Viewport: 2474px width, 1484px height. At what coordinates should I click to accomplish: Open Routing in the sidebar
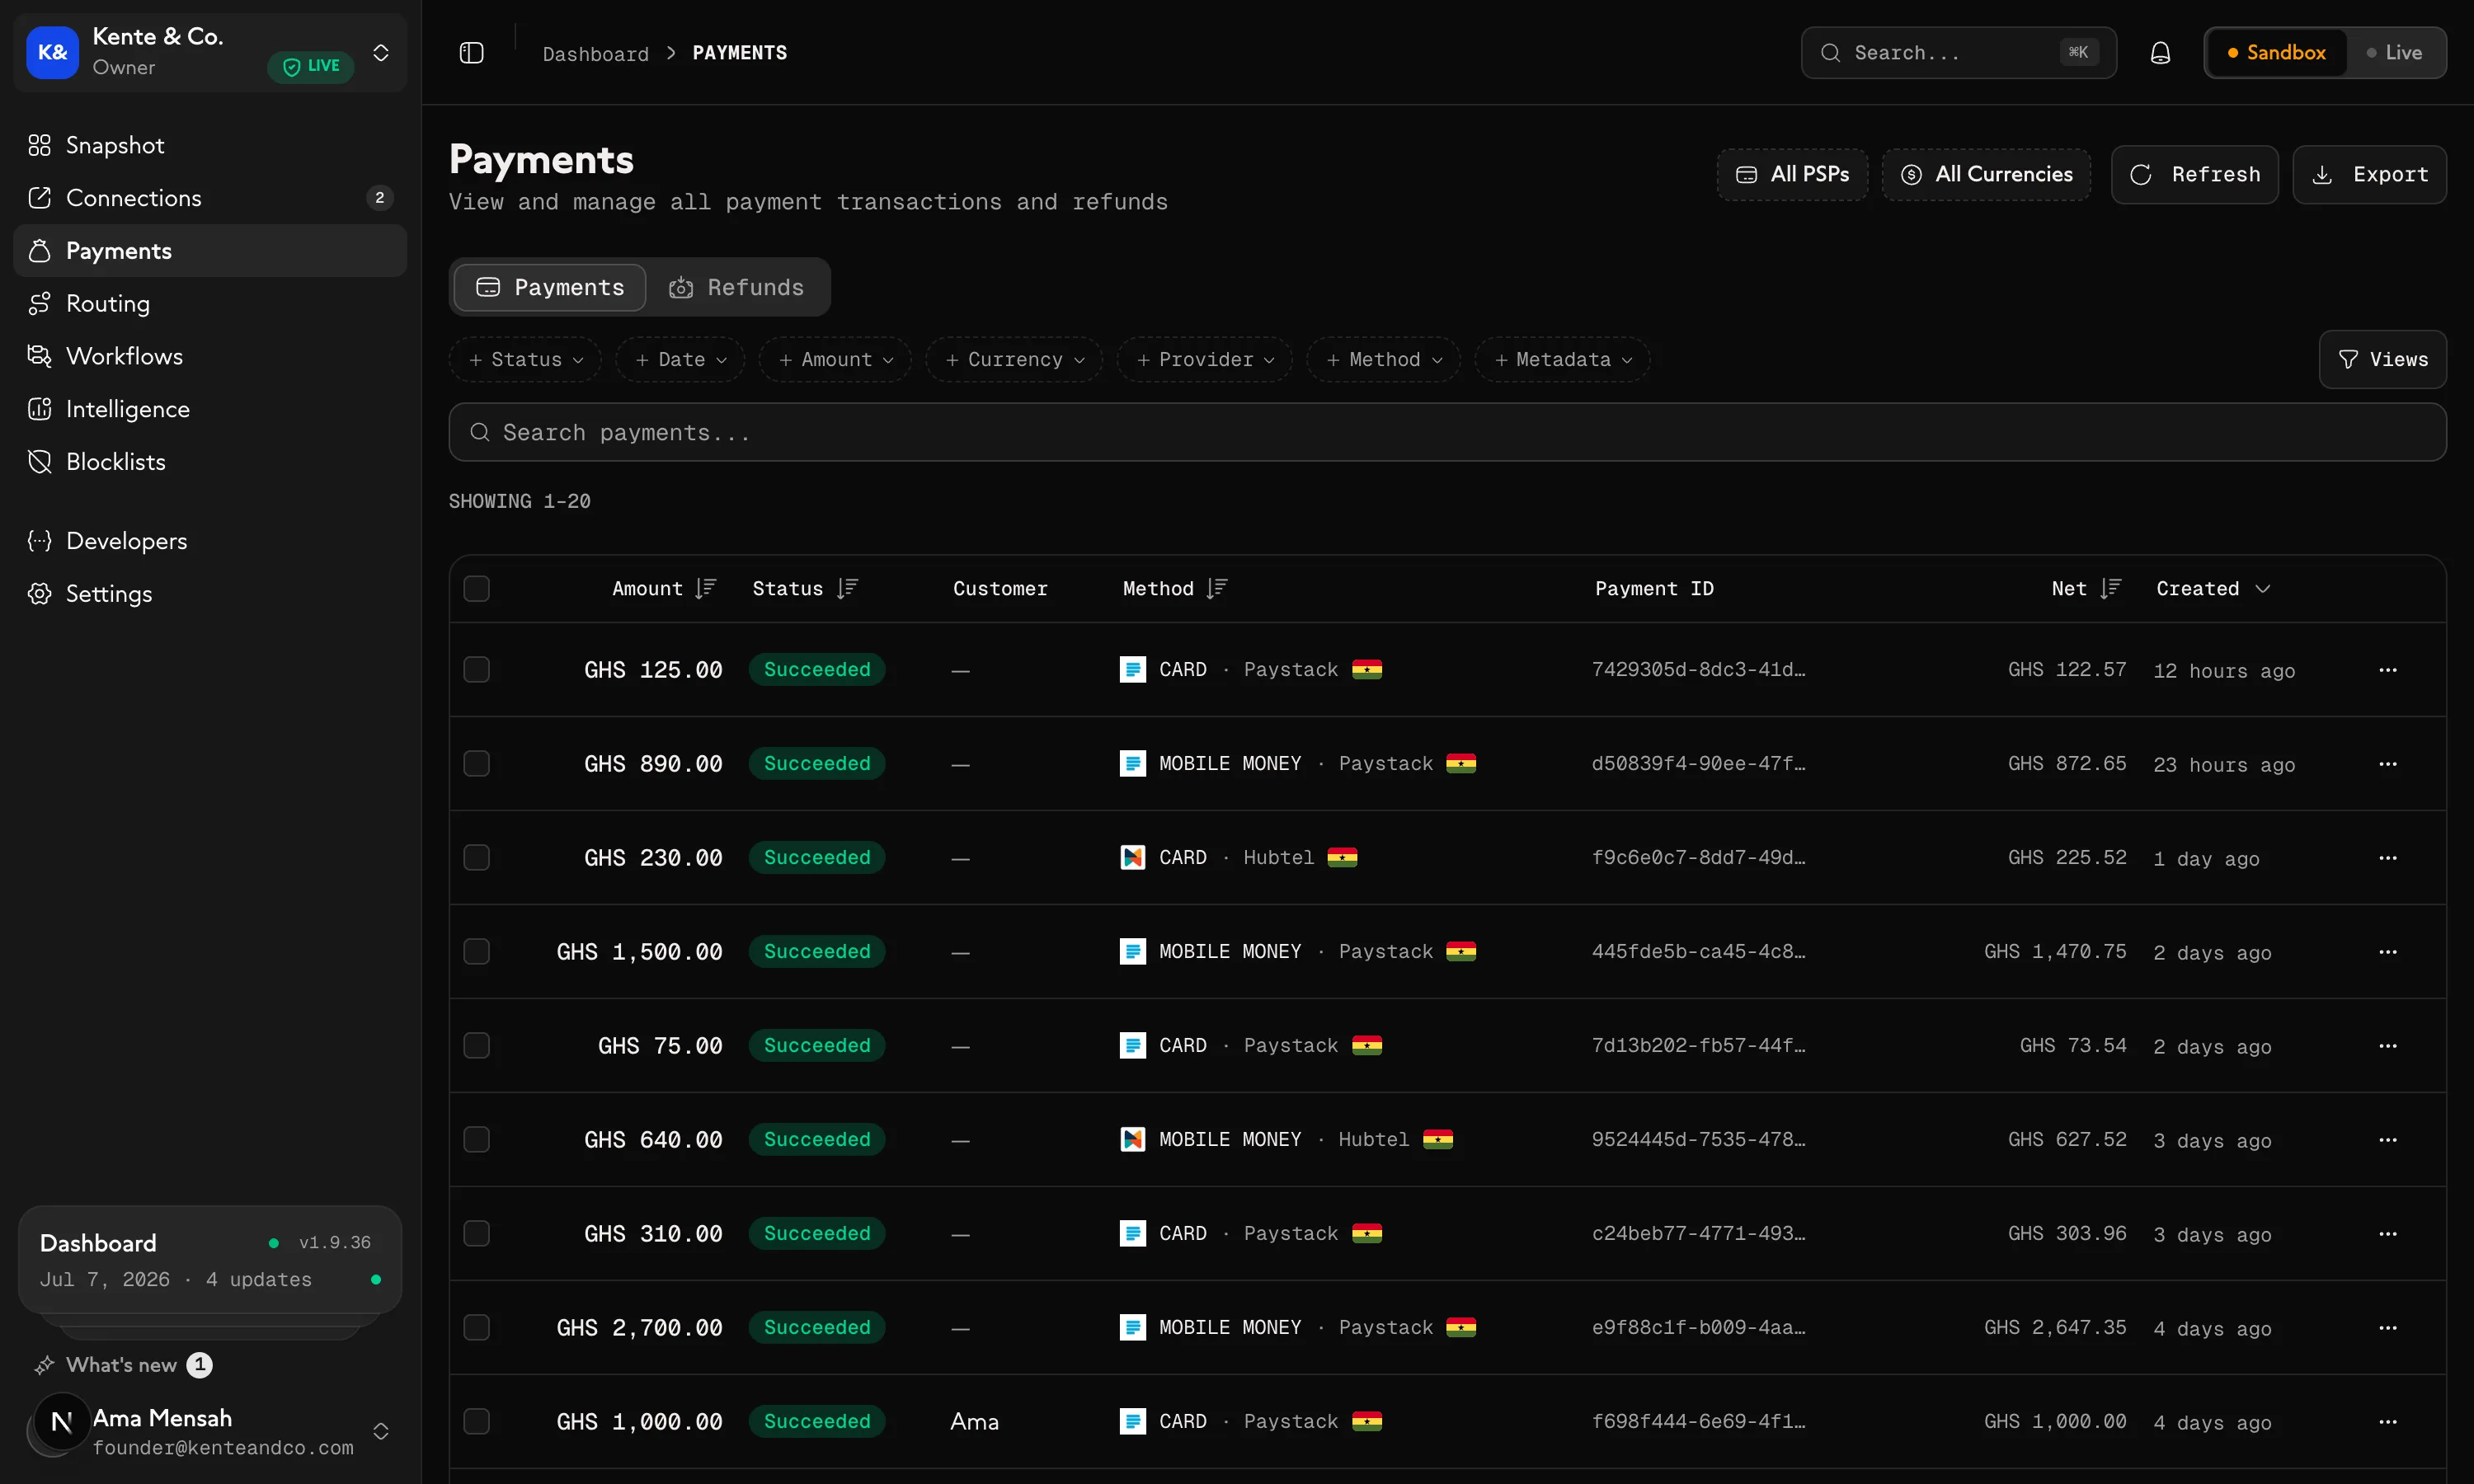tap(210, 303)
